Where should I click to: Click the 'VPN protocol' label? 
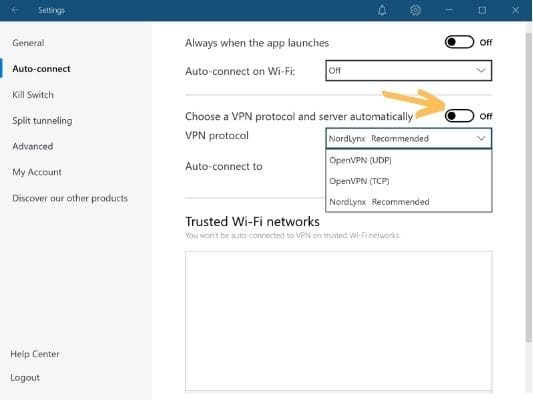tap(217, 136)
